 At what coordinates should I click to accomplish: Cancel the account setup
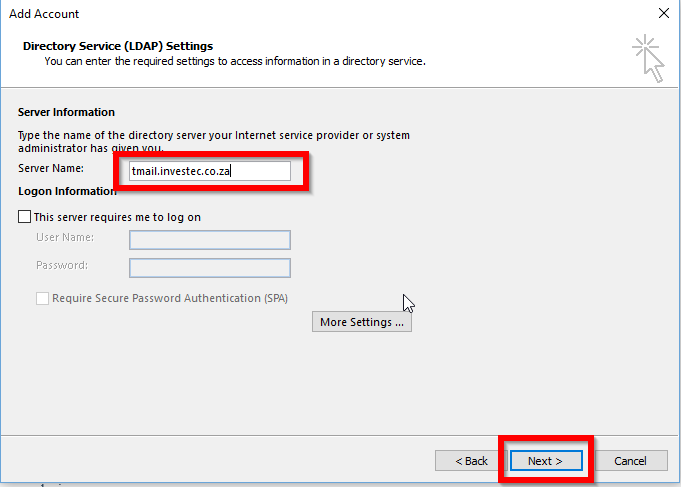[630, 461]
